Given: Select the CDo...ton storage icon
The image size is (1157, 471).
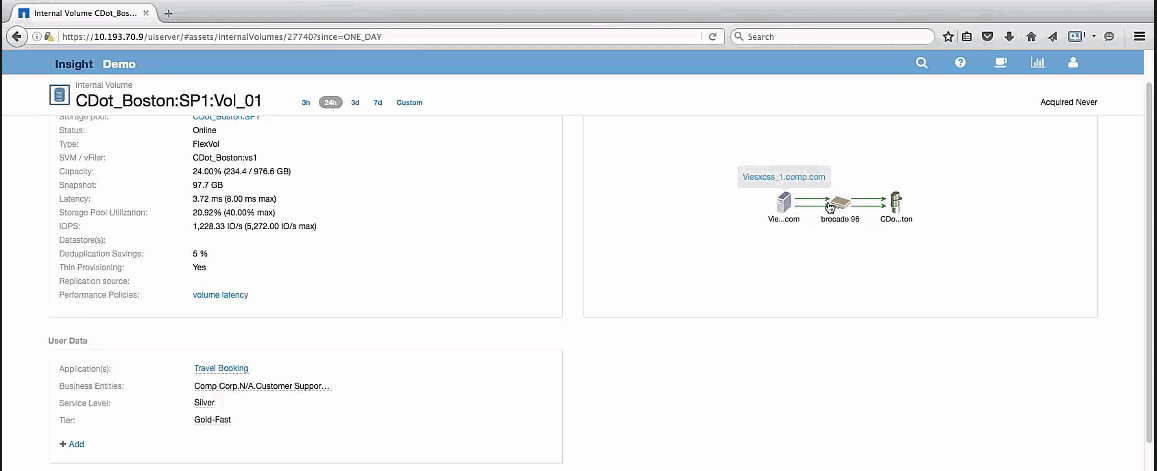Looking at the screenshot, I should click(x=896, y=202).
